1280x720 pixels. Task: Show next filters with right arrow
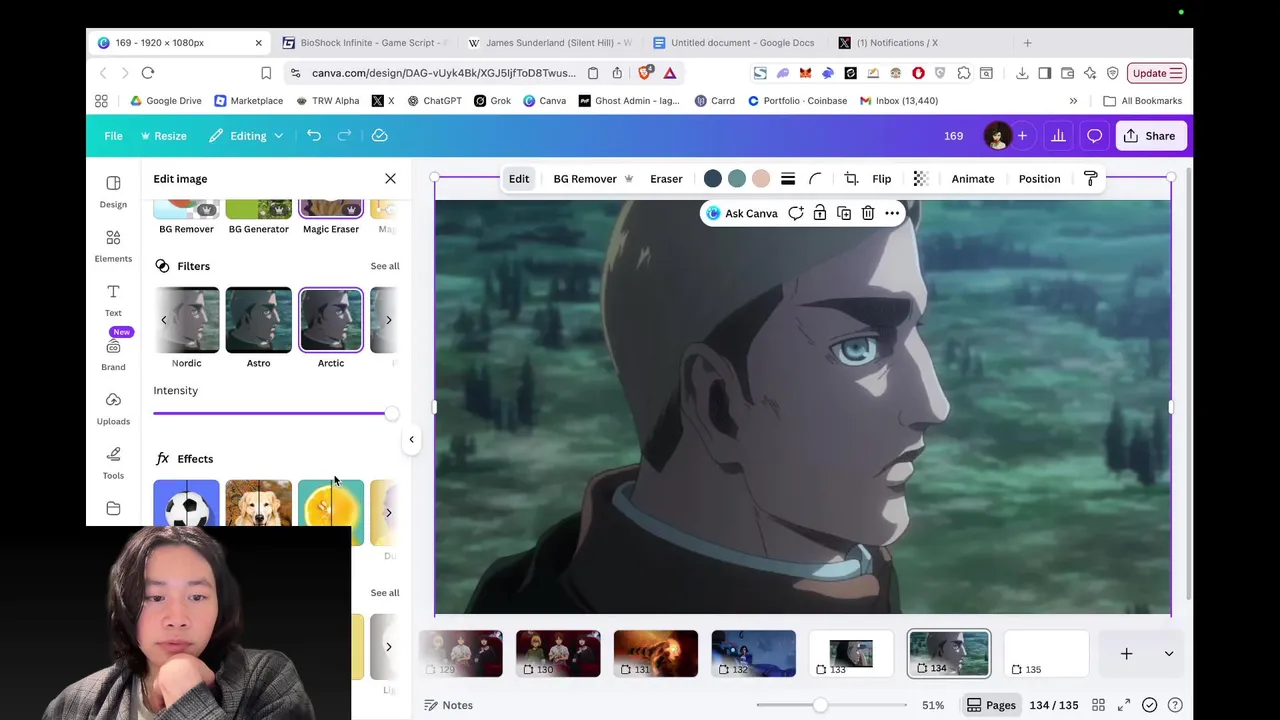click(x=388, y=320)
